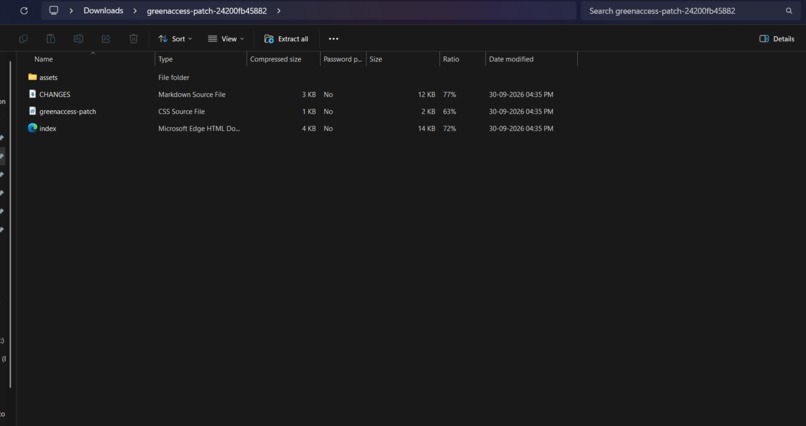Screen dimensions: 806x426
Task: Sort by the Type column header
Action: (200, 59)
